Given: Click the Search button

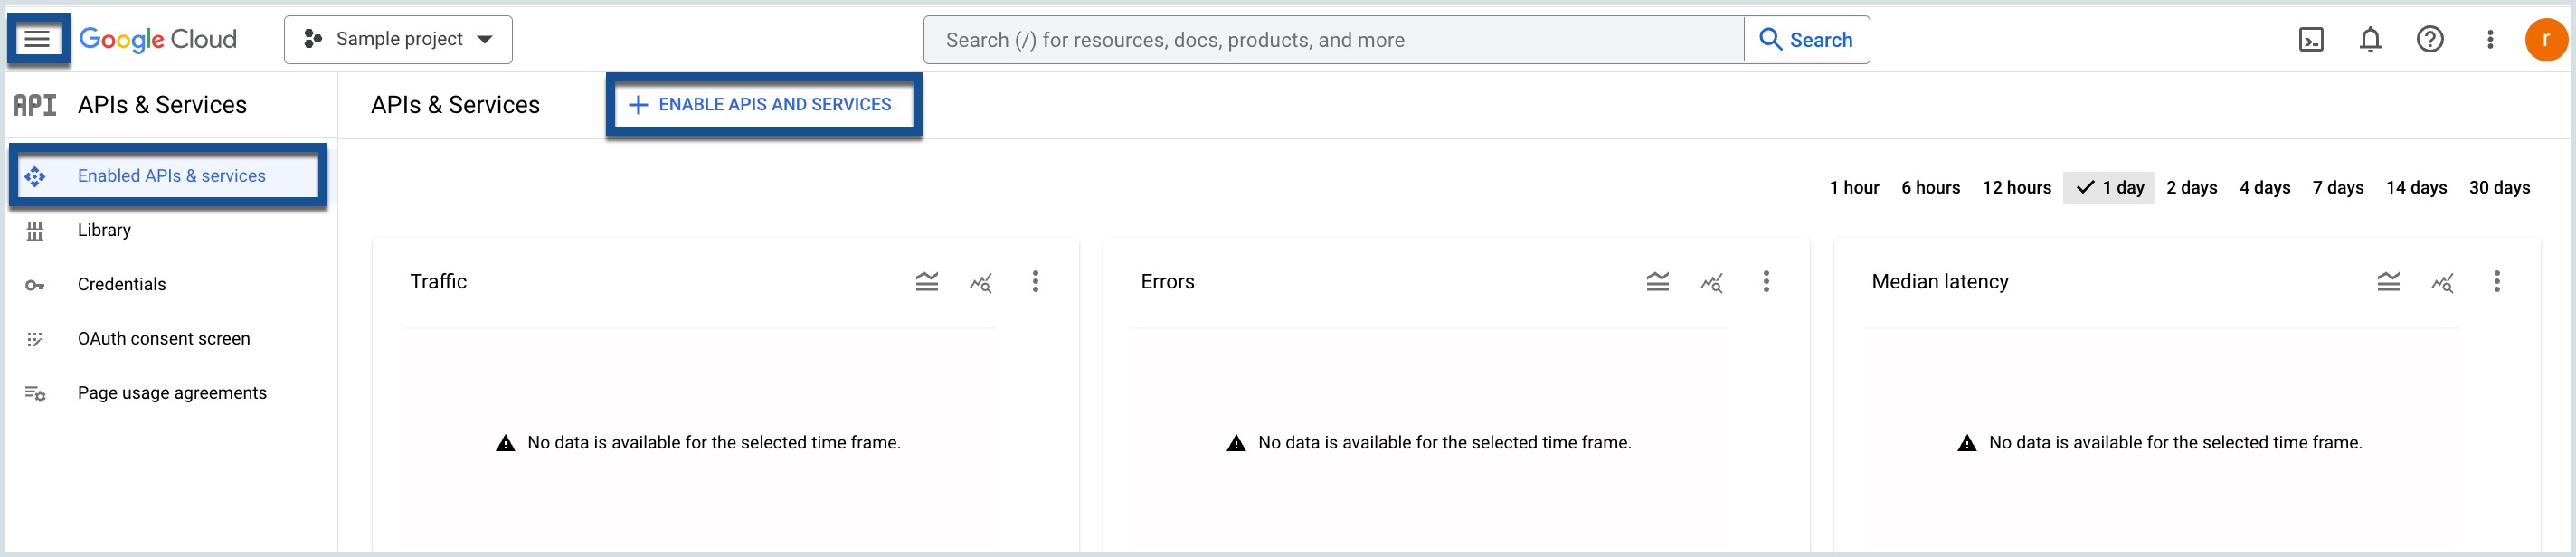Looking at the screenshot, I should point(1806,40).
